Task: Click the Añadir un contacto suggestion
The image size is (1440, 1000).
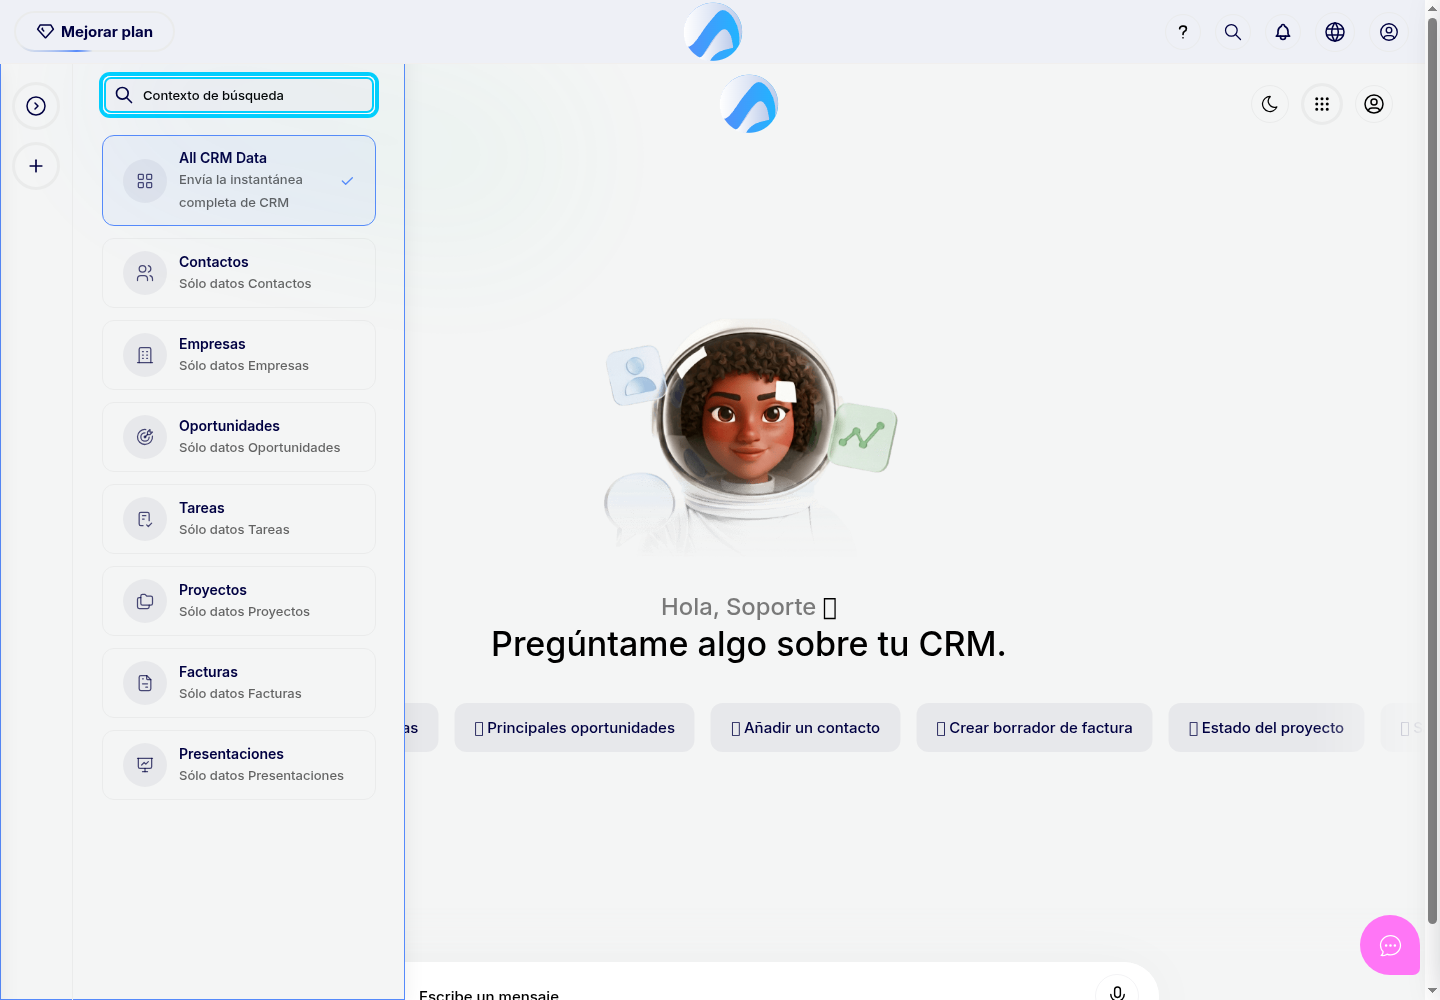Action: point(806,728)
